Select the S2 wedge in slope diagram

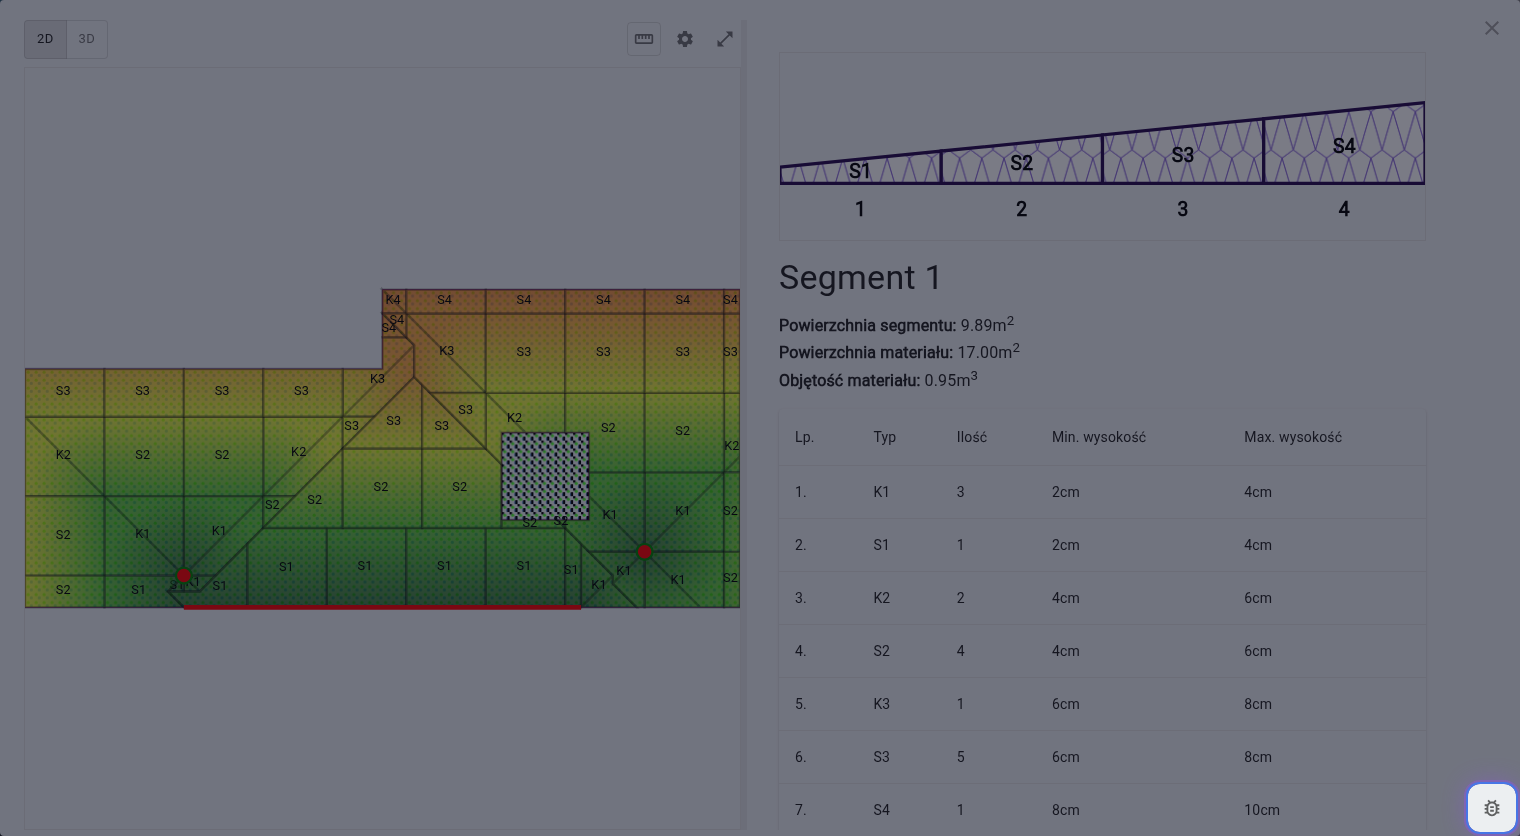(x=1021, y=161)
